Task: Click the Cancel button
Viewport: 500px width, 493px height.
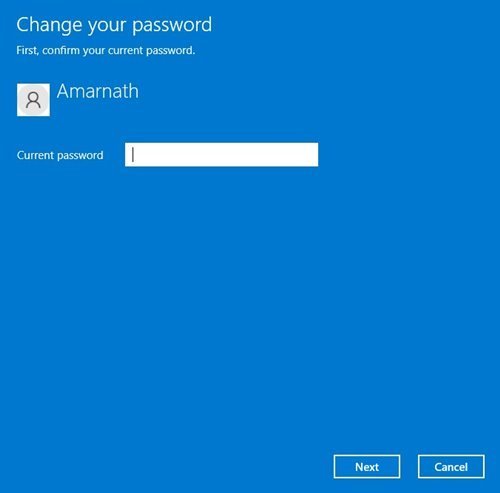Action: click(x=451, y=467)
